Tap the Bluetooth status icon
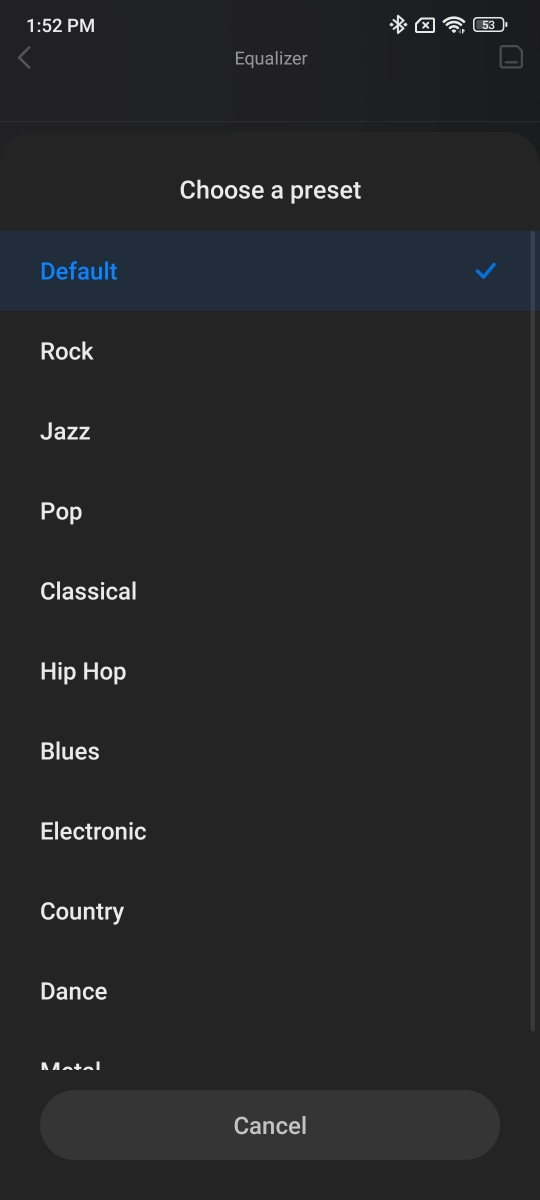The width and height of the screenshot is (540, 1200). click(398, 25)
